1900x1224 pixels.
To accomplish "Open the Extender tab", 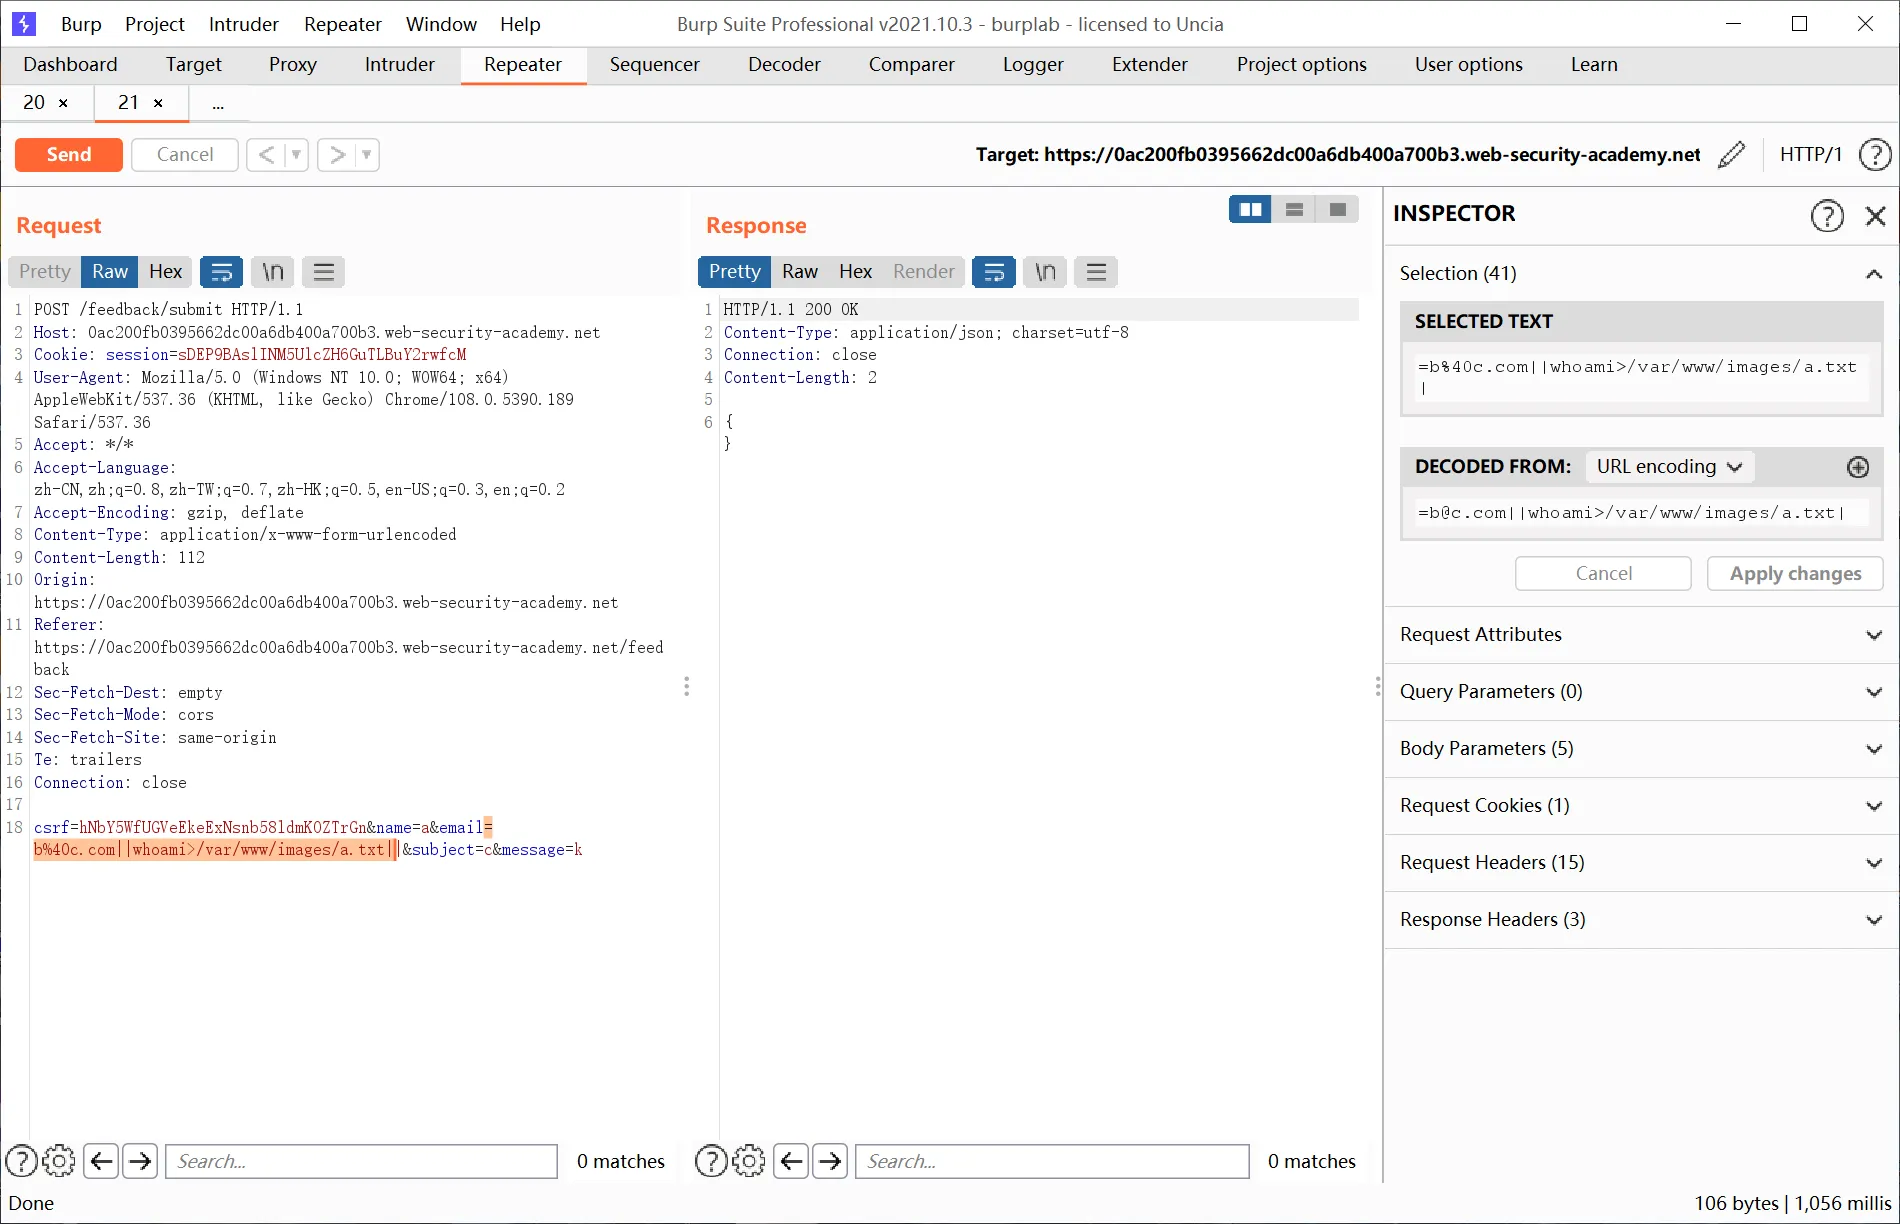I will tap(1150, 65).
